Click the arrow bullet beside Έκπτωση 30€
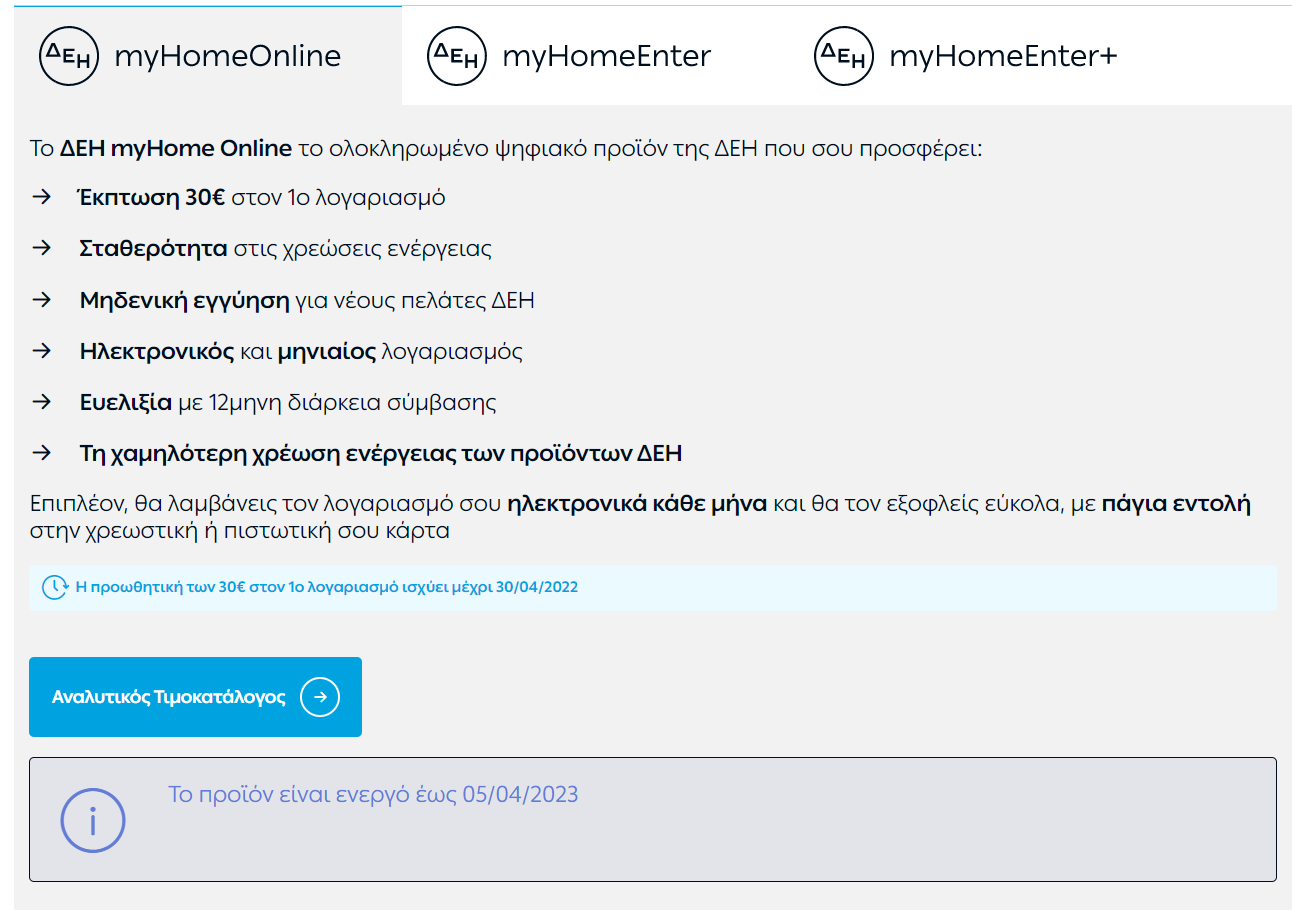 click(x=41, y=197)
